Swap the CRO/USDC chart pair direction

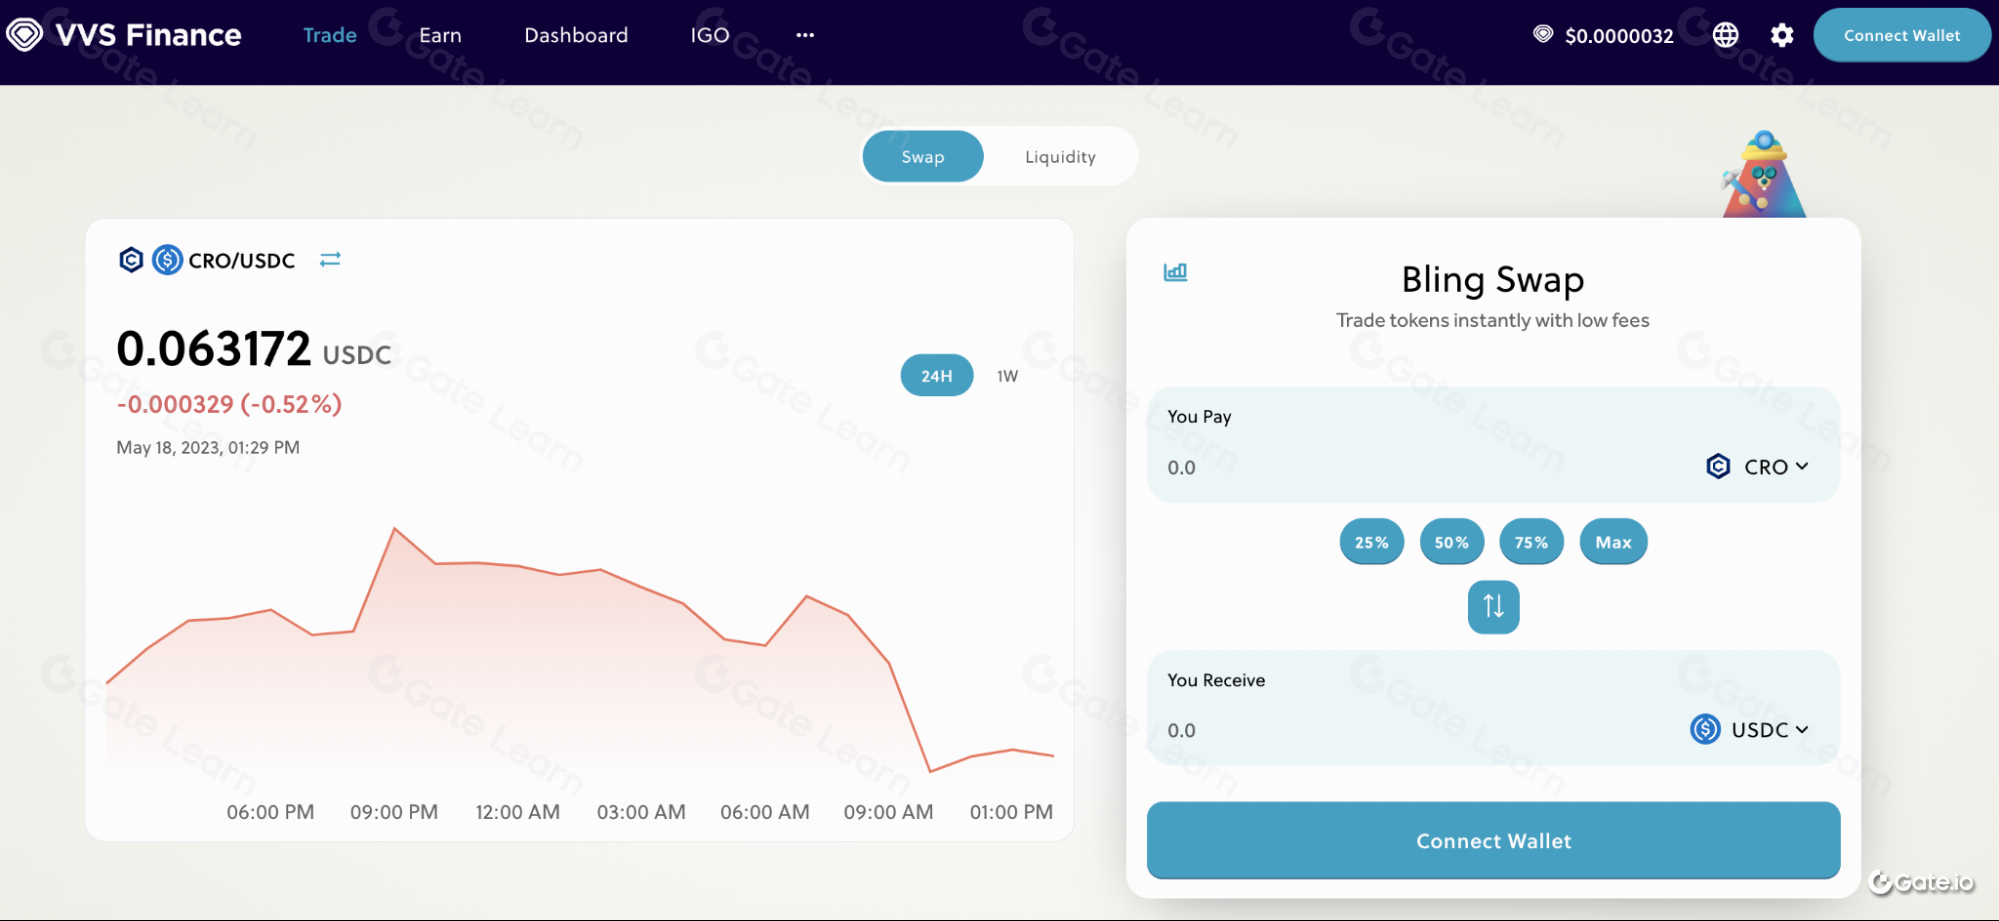330,260
